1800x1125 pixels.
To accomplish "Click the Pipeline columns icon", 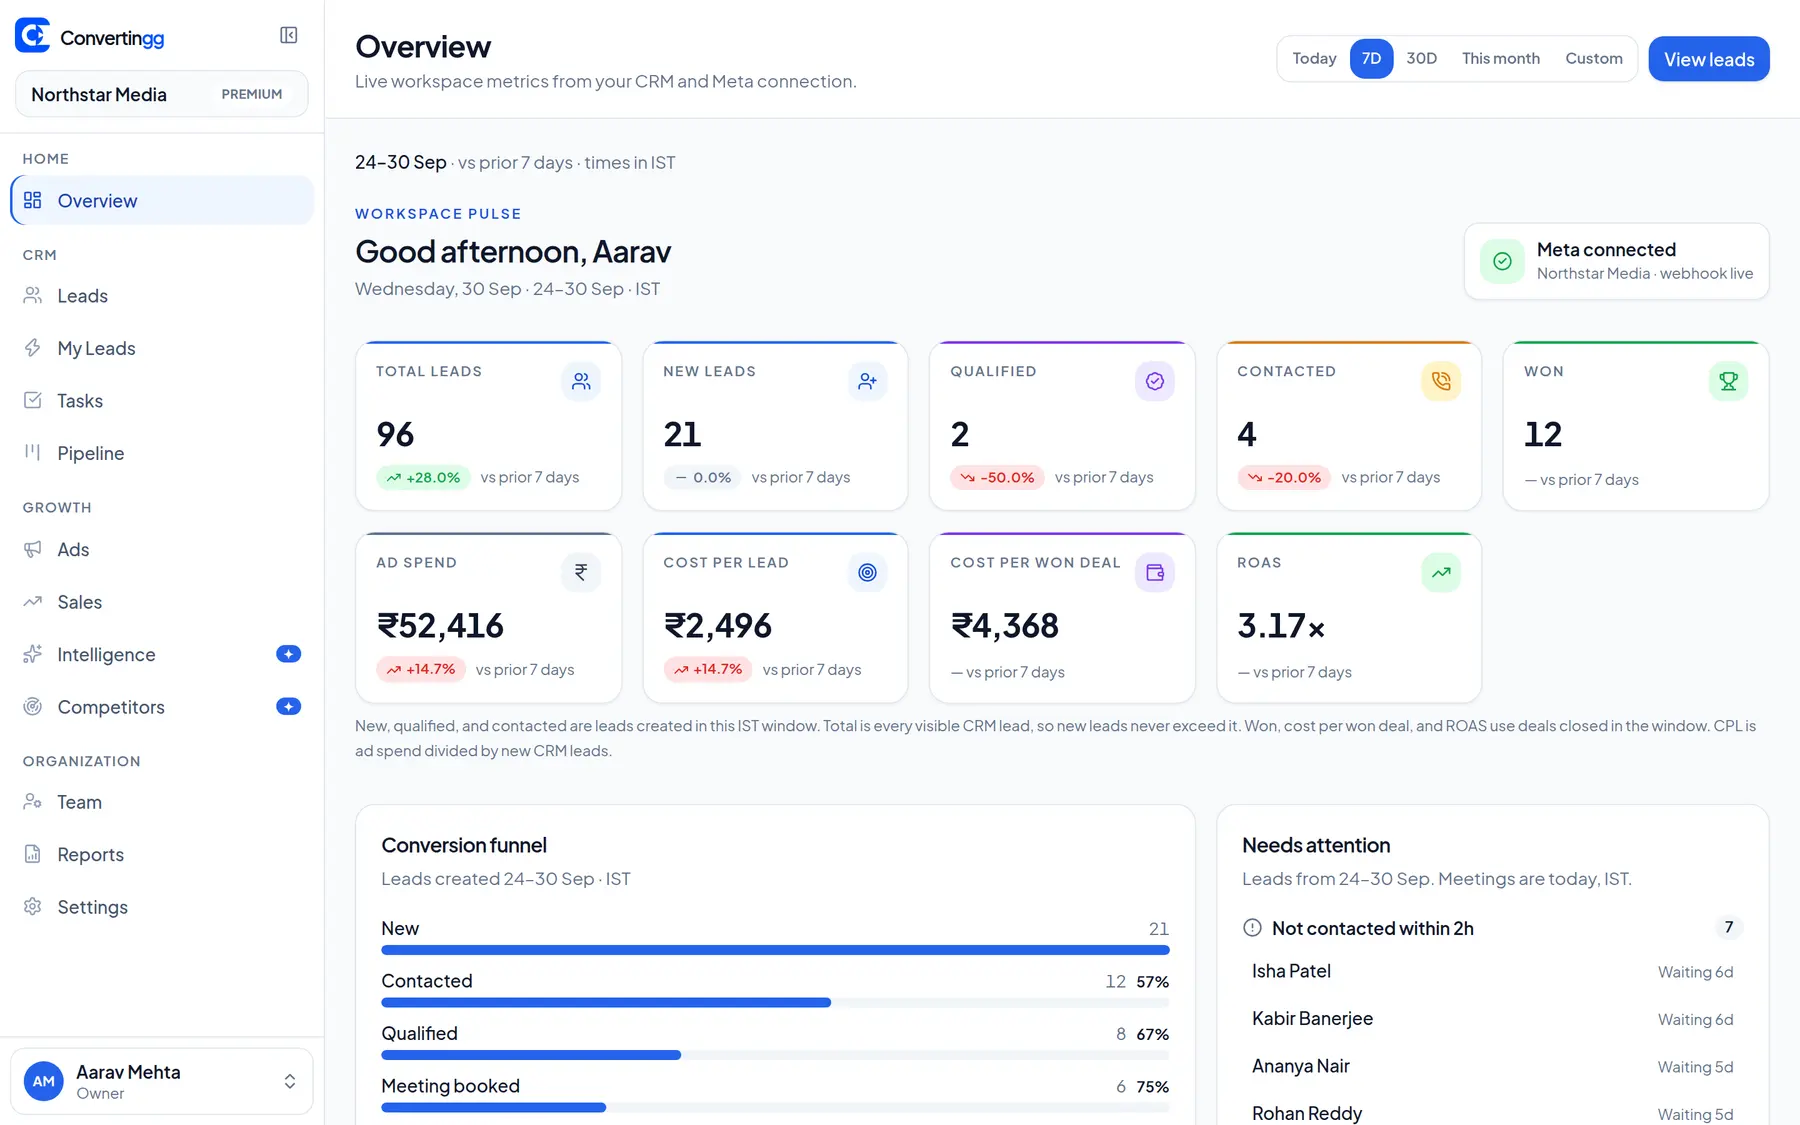I will coord(33,452).
